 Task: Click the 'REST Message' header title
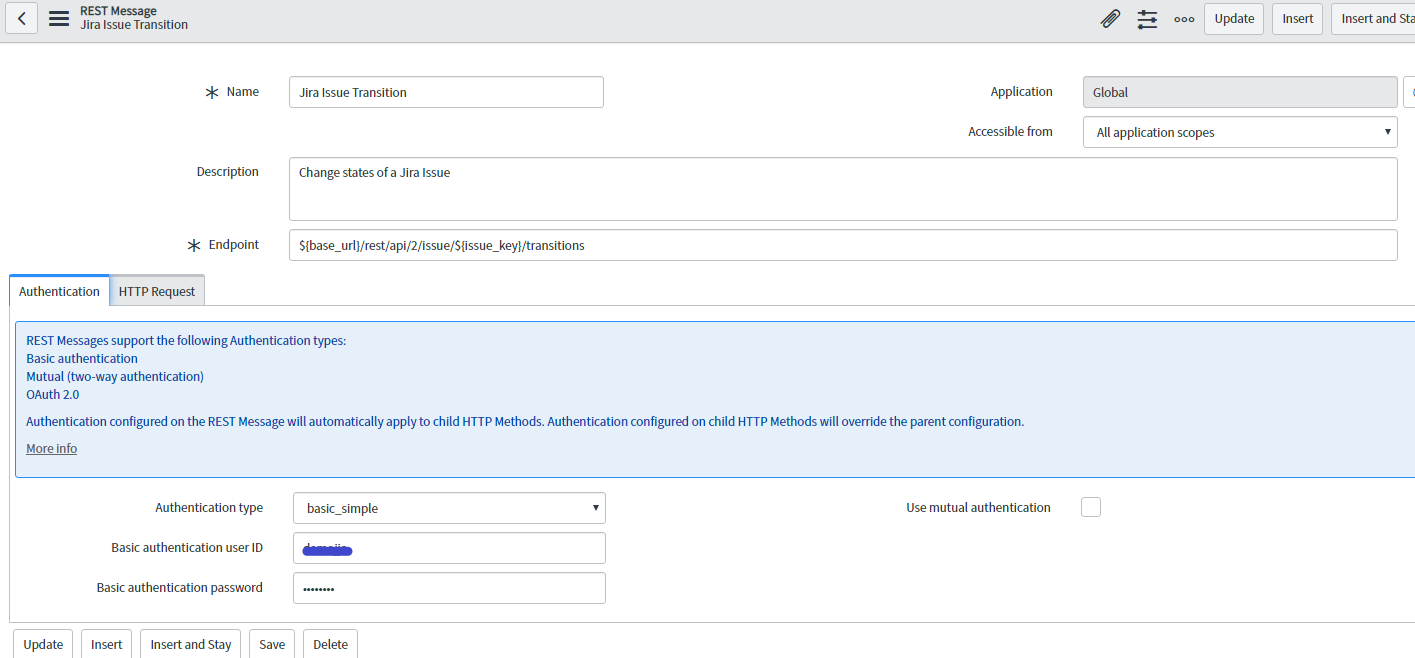click(x=118, y=11)
